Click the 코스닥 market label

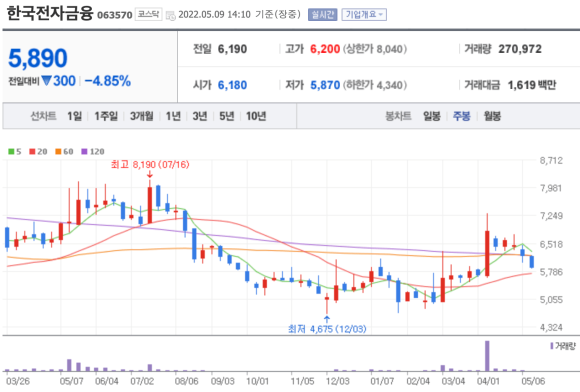tap(148, 14)
